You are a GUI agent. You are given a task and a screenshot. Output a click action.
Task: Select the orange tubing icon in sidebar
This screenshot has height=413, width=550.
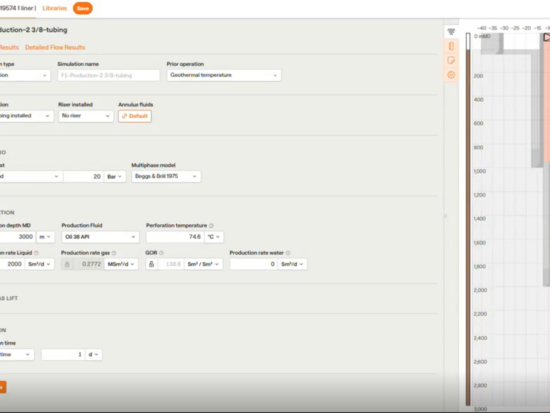coord(451,46)
